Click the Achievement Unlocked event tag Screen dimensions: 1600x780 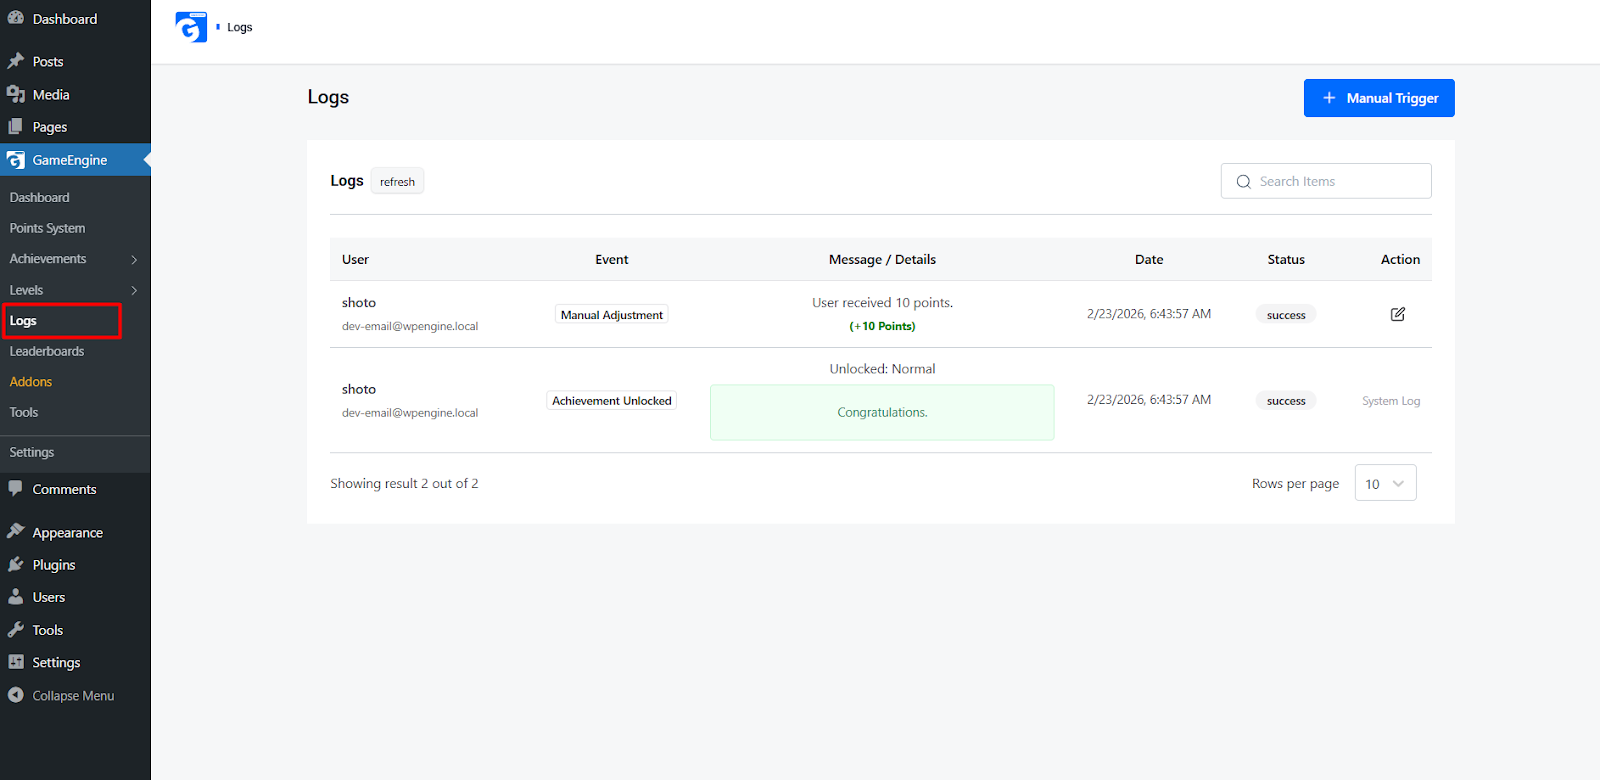(612, 400)
